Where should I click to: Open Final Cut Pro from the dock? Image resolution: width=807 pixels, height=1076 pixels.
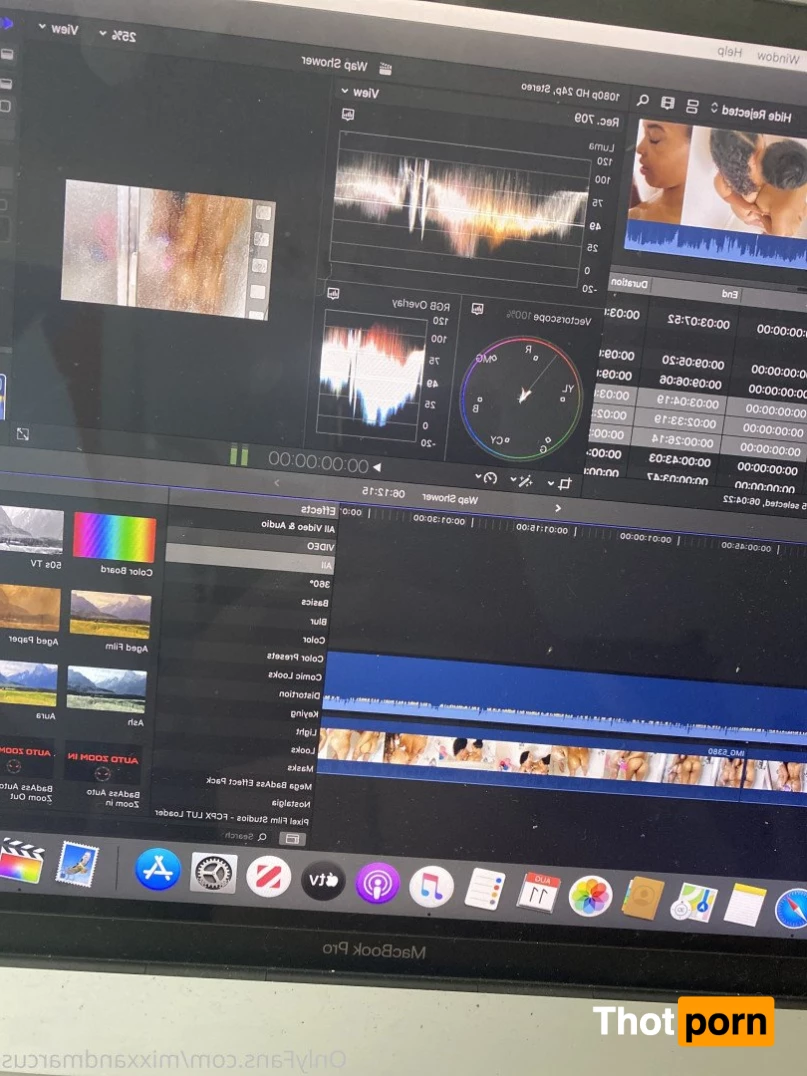pos(20,860)
